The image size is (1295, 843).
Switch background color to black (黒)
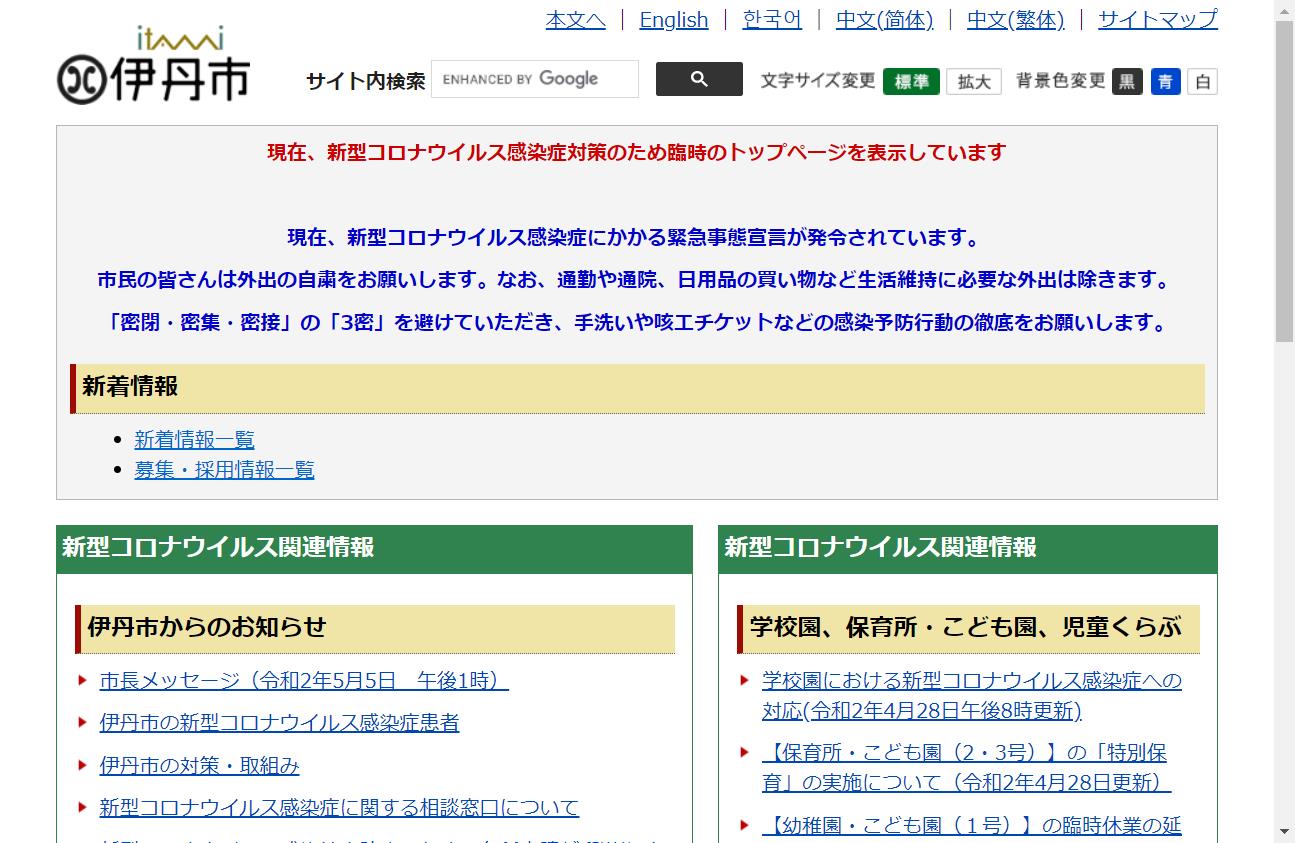point(1127,82)
